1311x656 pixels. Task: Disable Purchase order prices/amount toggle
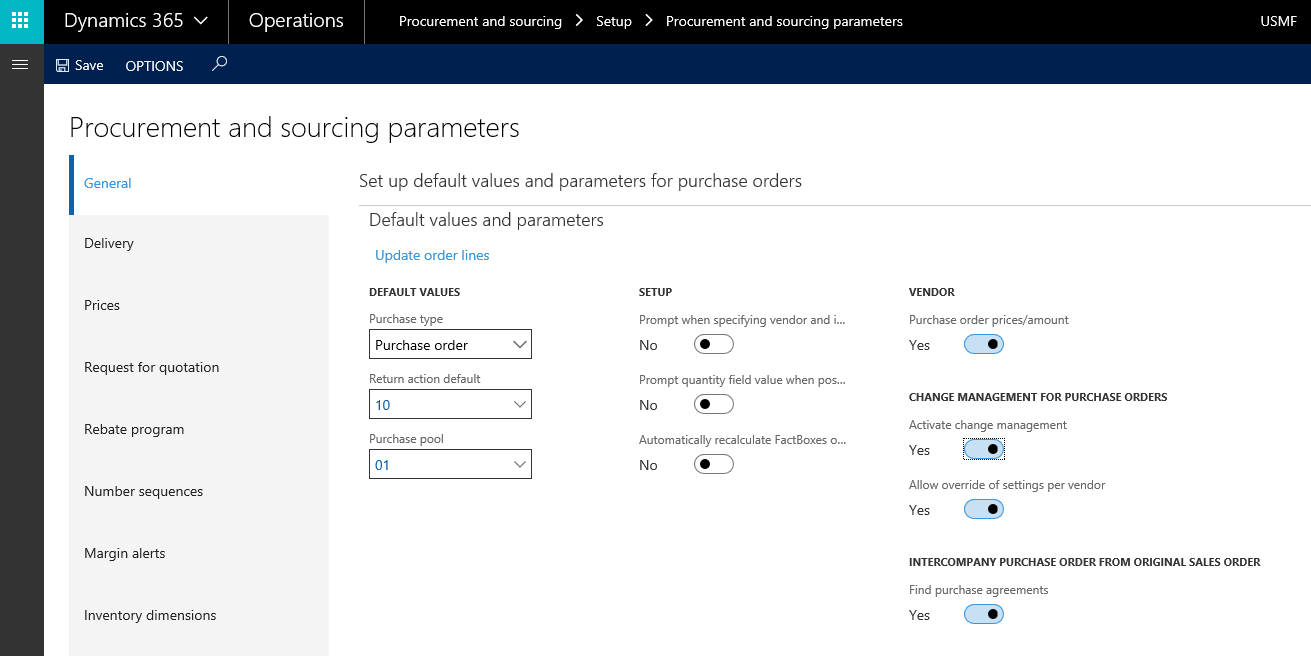click(983, 343)
